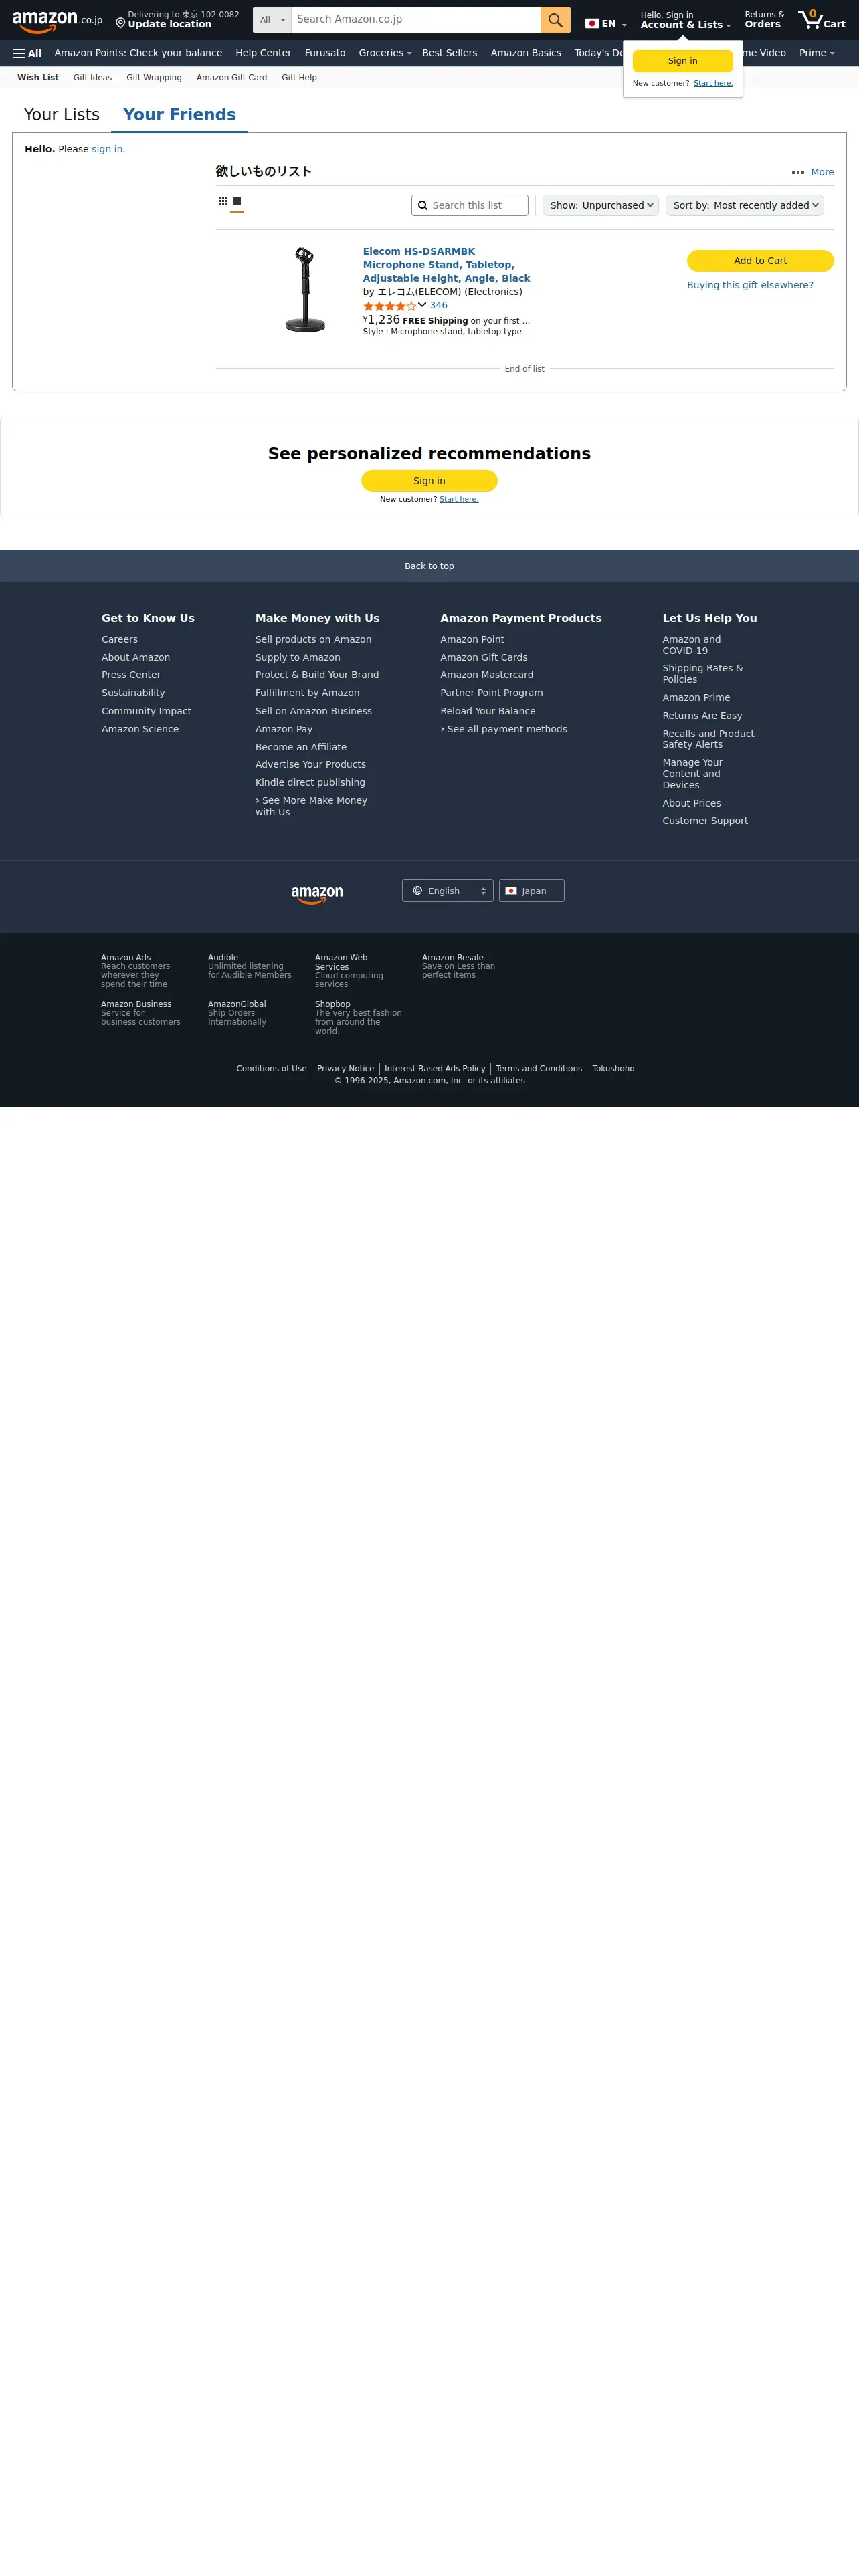This screenshot has height=2576, width=859.
Task: Click Sign in under personalized recommendations
Action: (x=429, y=481)
